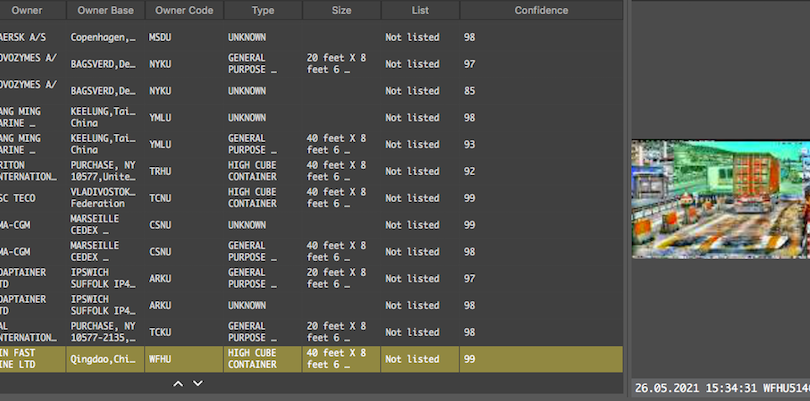This screenshot has height=401, width=810.
Task: Click the Qingdao owner base cell
Action: (x=105, y=359)
